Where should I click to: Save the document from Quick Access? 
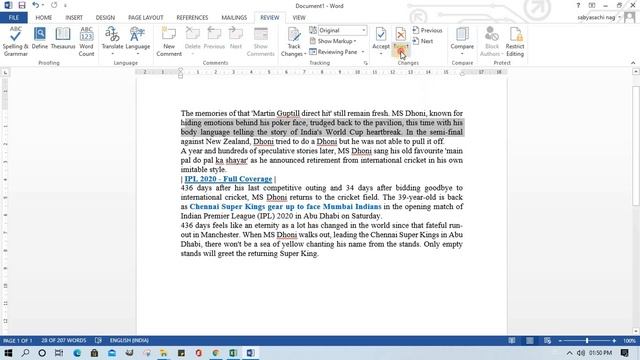tap(22, 5)
